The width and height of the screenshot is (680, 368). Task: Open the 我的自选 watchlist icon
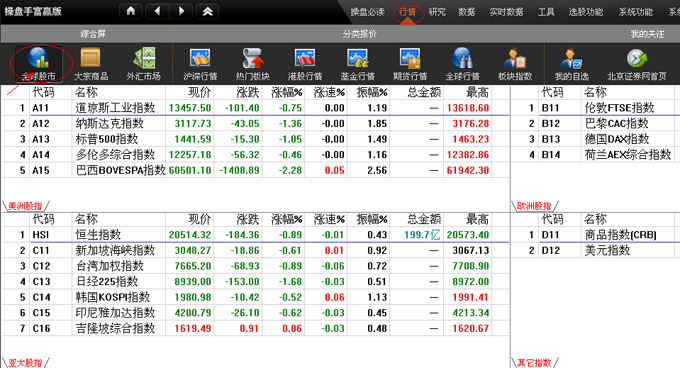pos(572,65)
